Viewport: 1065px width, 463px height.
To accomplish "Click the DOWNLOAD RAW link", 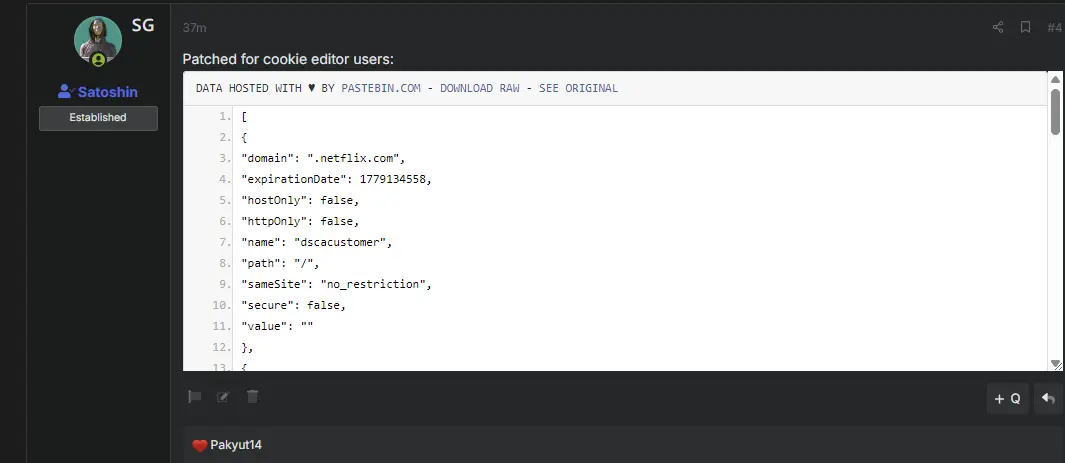I will coord(480,88).
